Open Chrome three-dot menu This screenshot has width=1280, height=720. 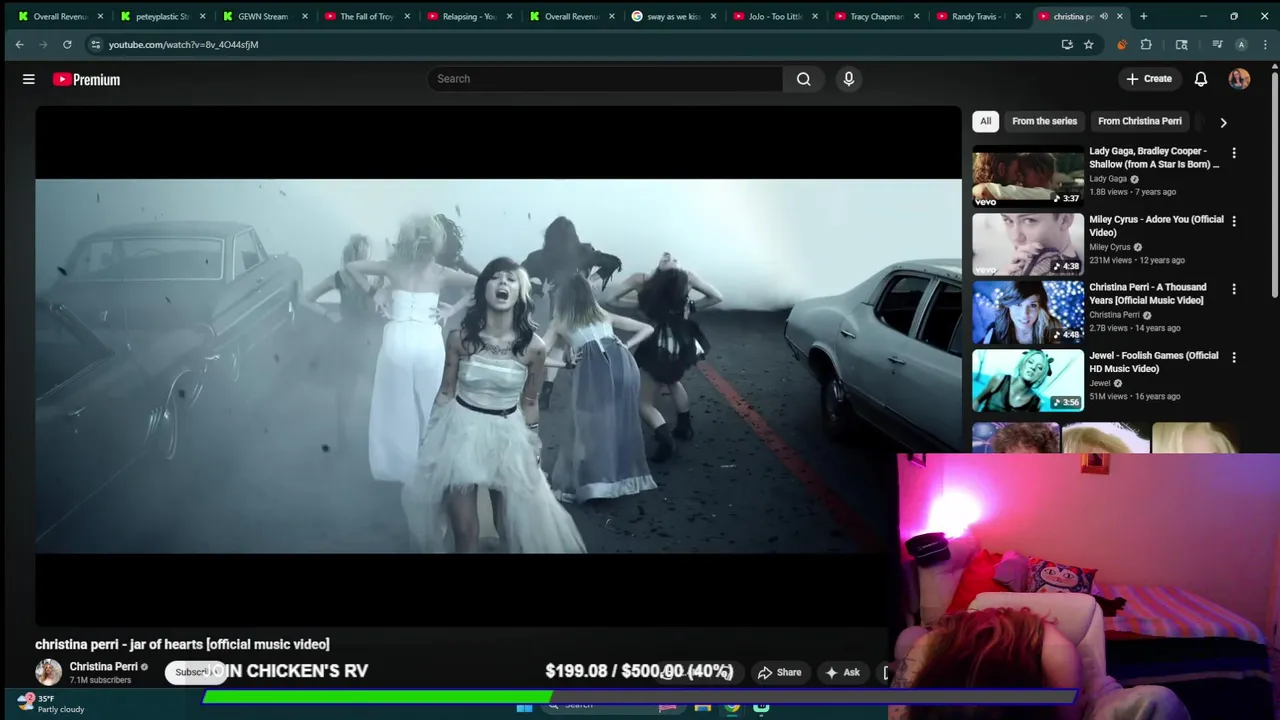click(x=1265, y=44)
